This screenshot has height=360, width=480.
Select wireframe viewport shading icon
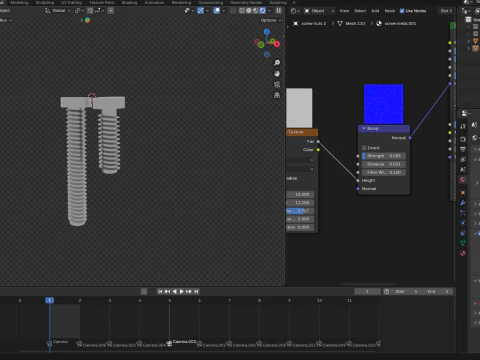click(242, 11)
